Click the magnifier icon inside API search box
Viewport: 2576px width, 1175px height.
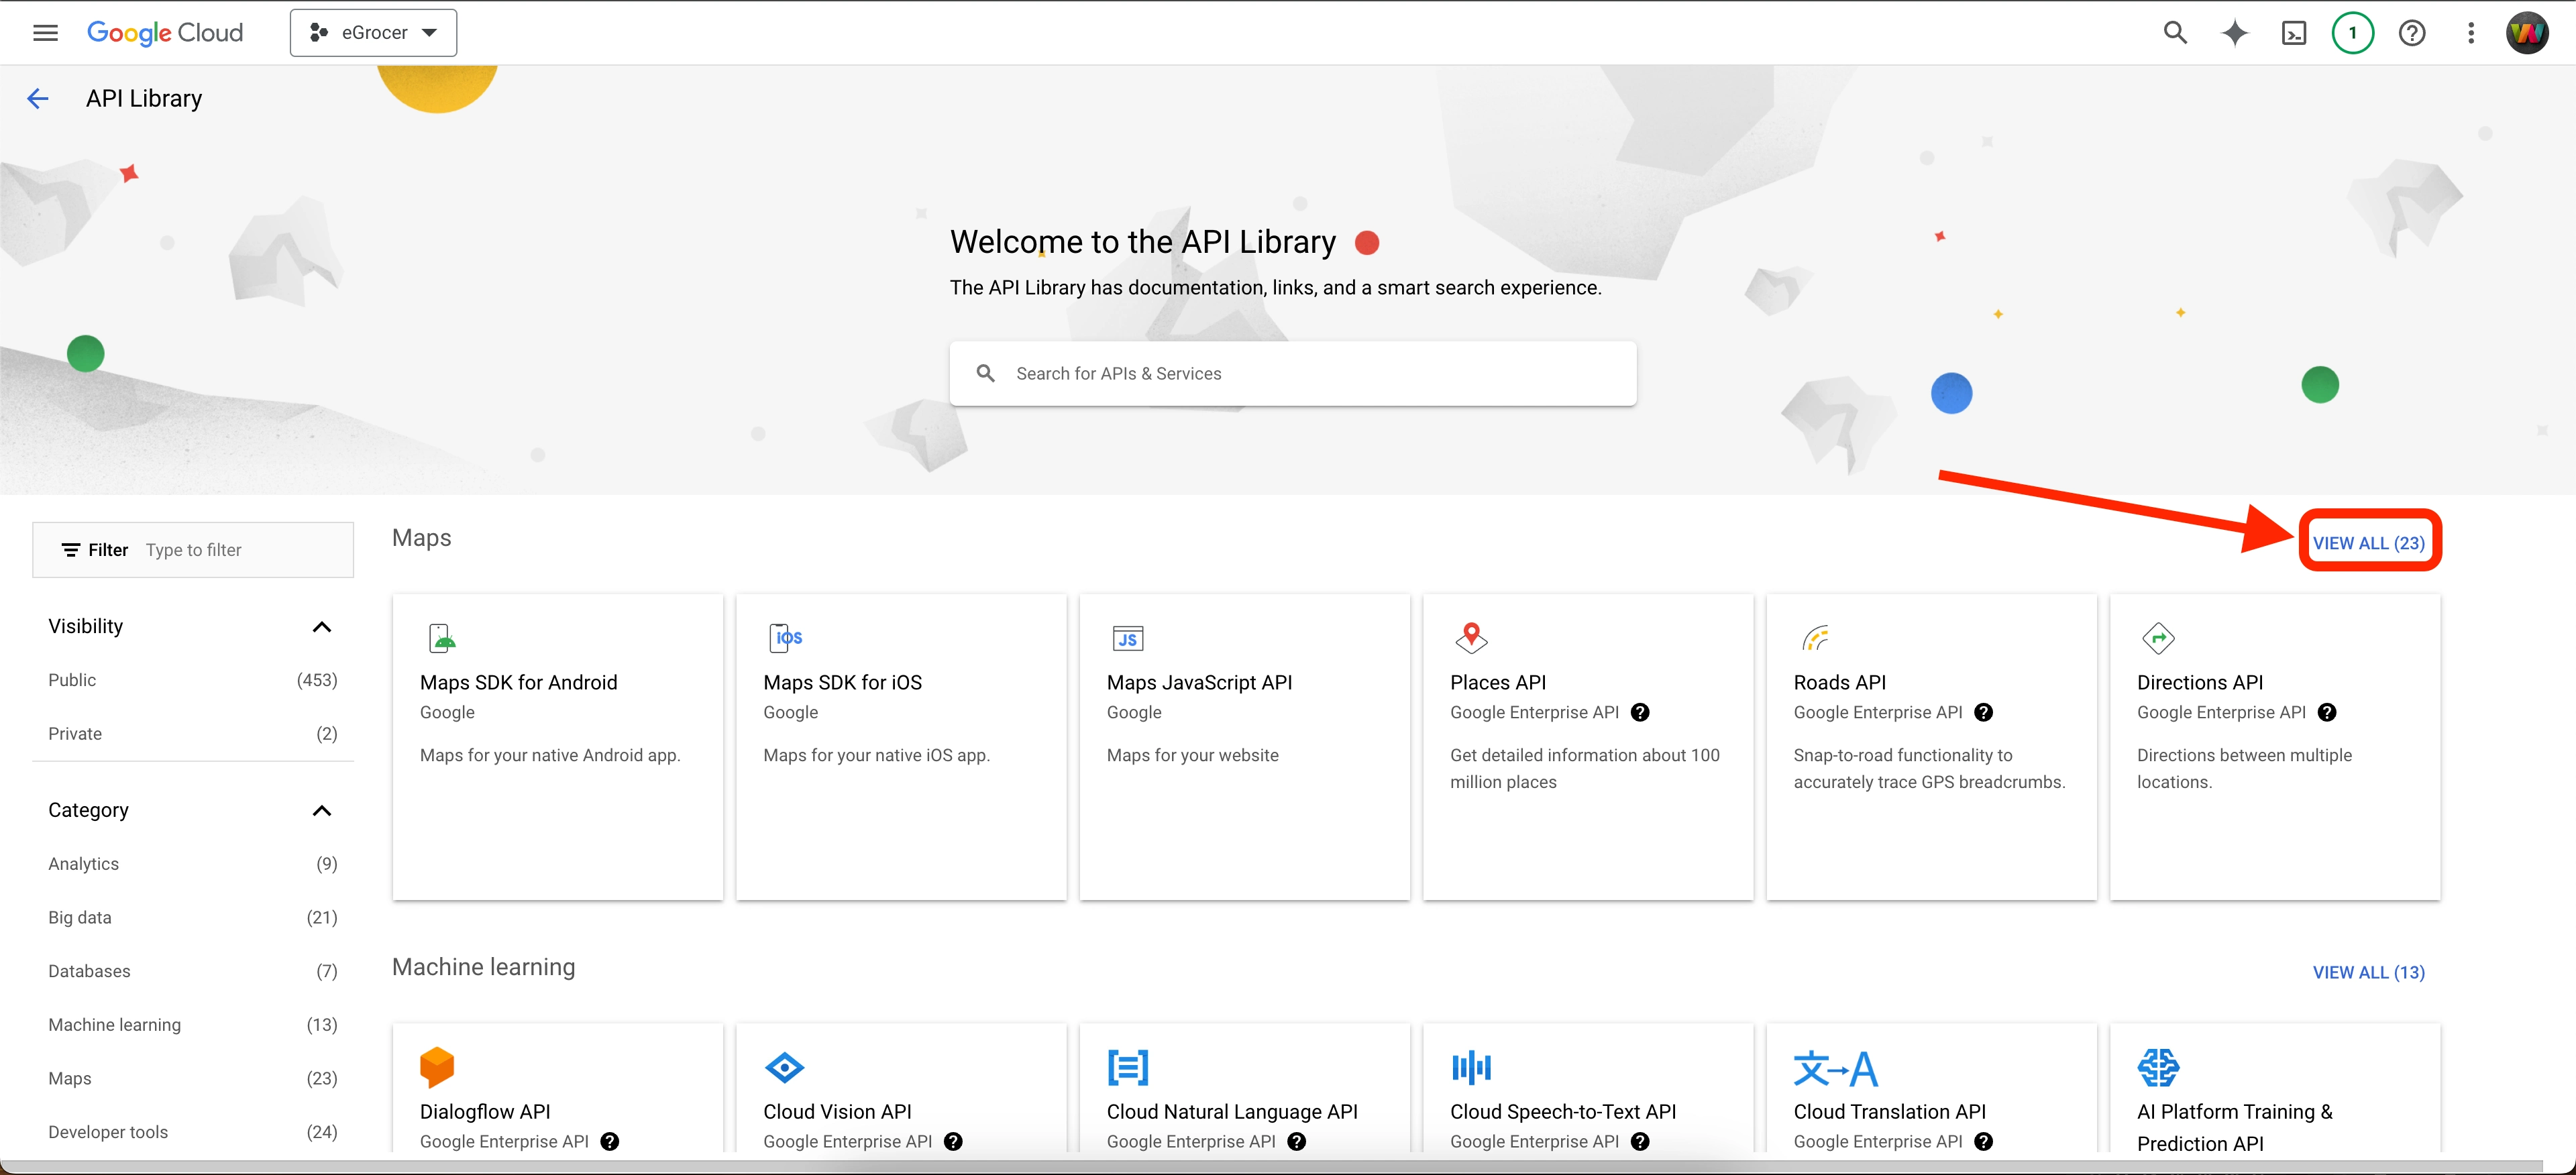point(985,373)
